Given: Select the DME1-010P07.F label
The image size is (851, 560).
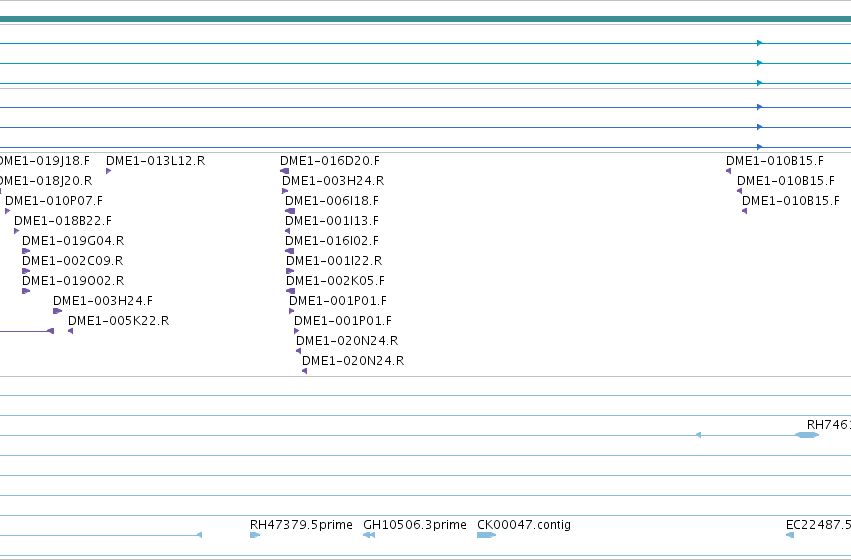Looking at the screenshot, I should [x=54, y=201].
